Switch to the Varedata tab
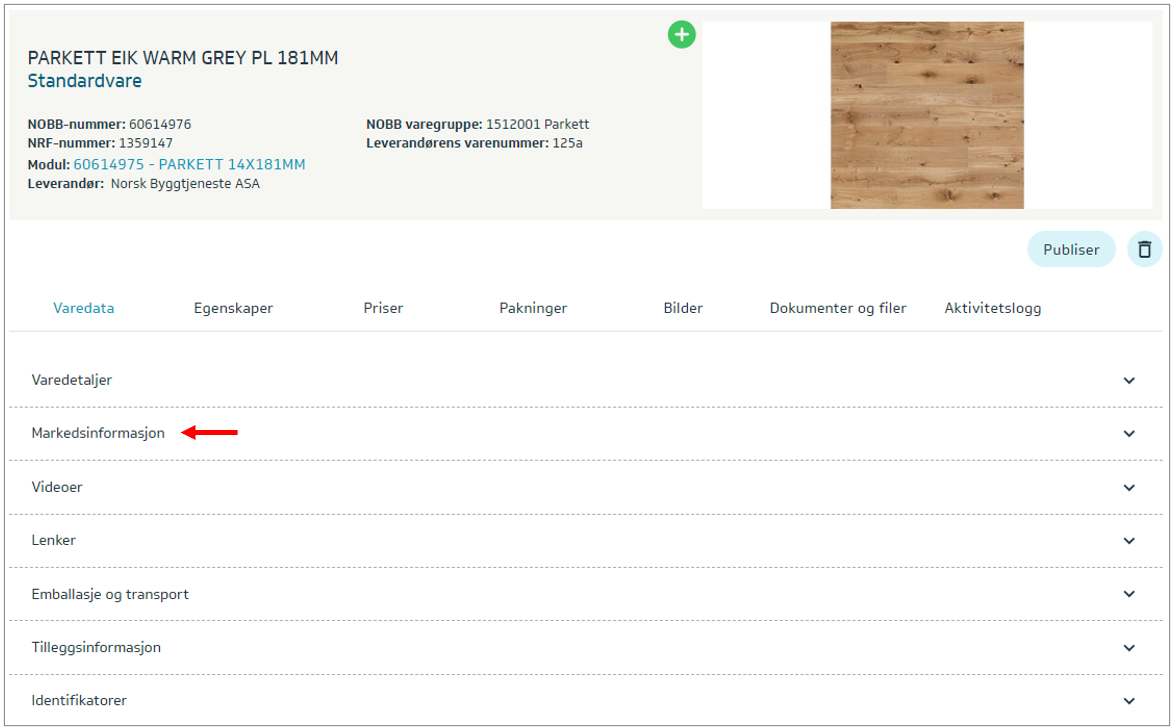 pos(83,308)
